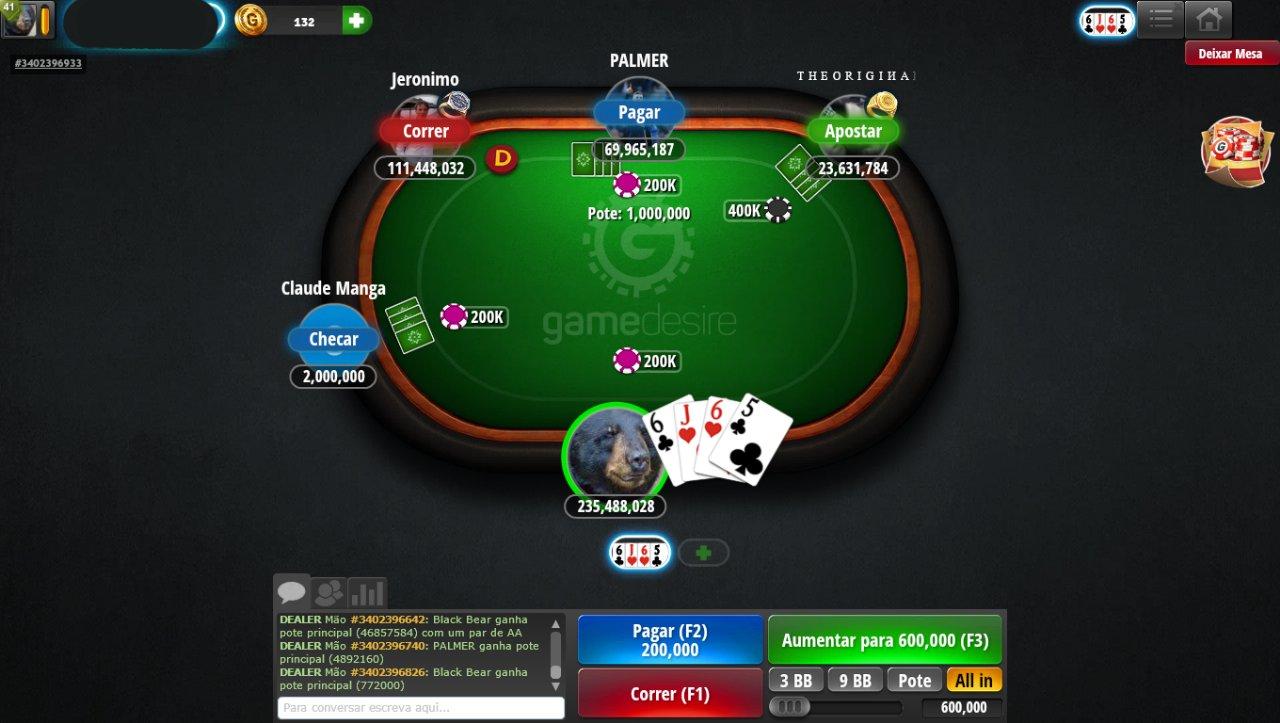1280x723 pixels.
Task: Add another table with the plus icon
Action: [x=704, y=552]
